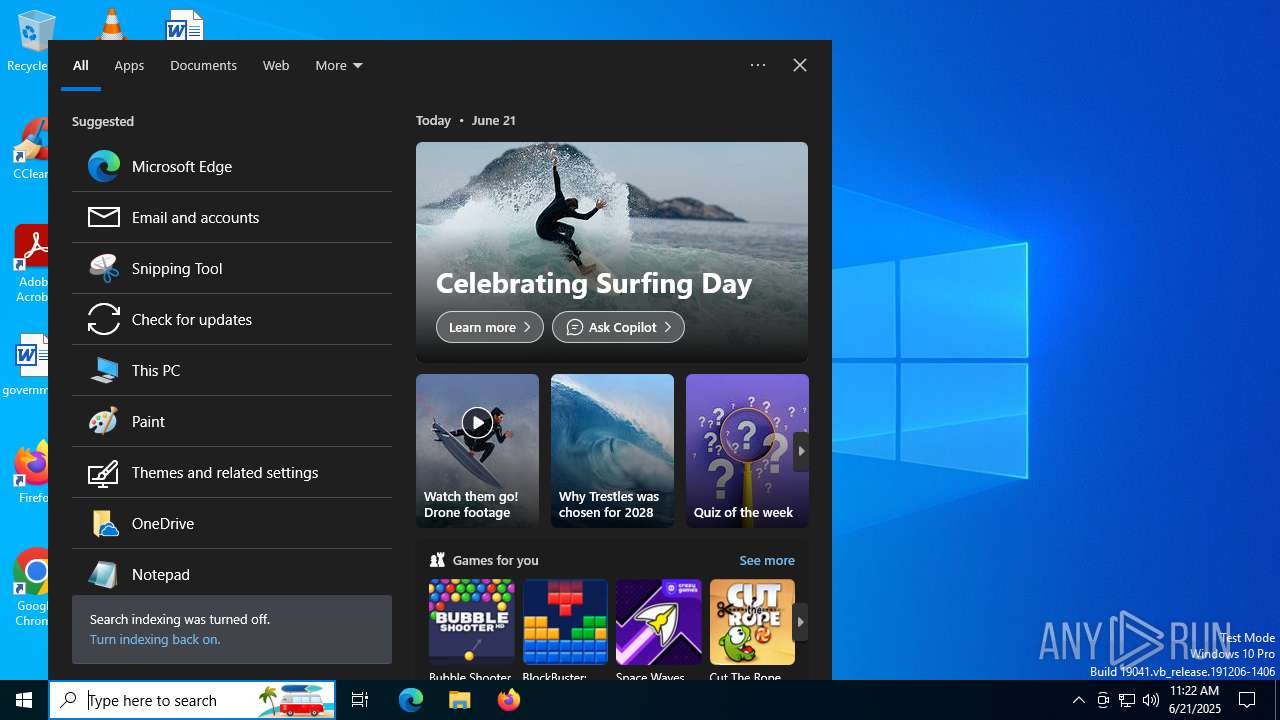Click Ask Copilot button

(x=618, y=327)
